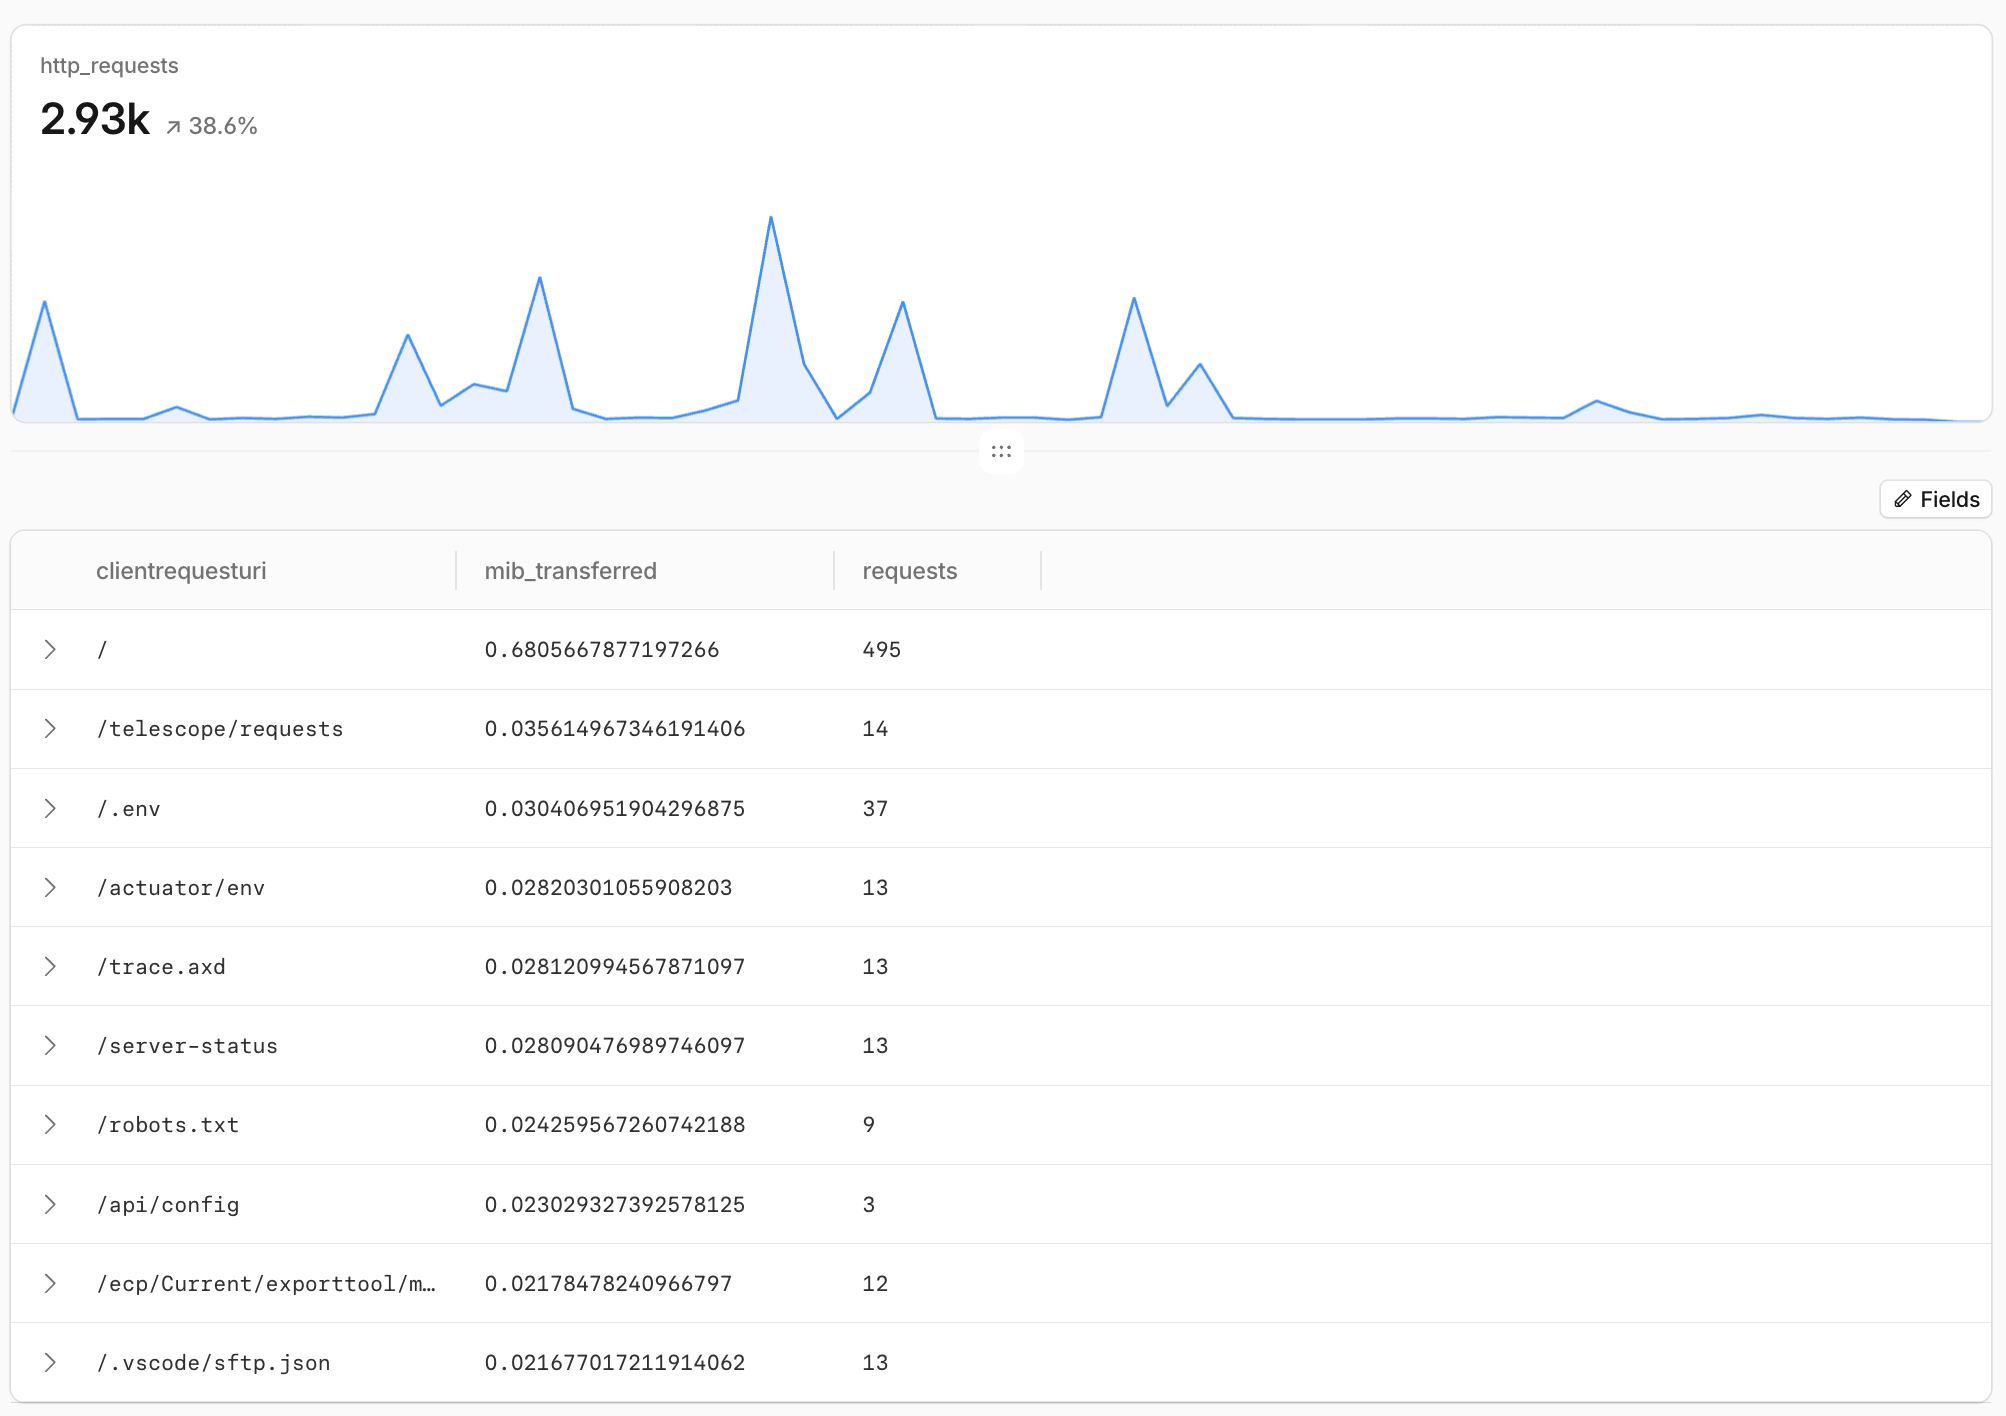
Task: Select the /telescope/requests URI cell
Action: point(220,729)
